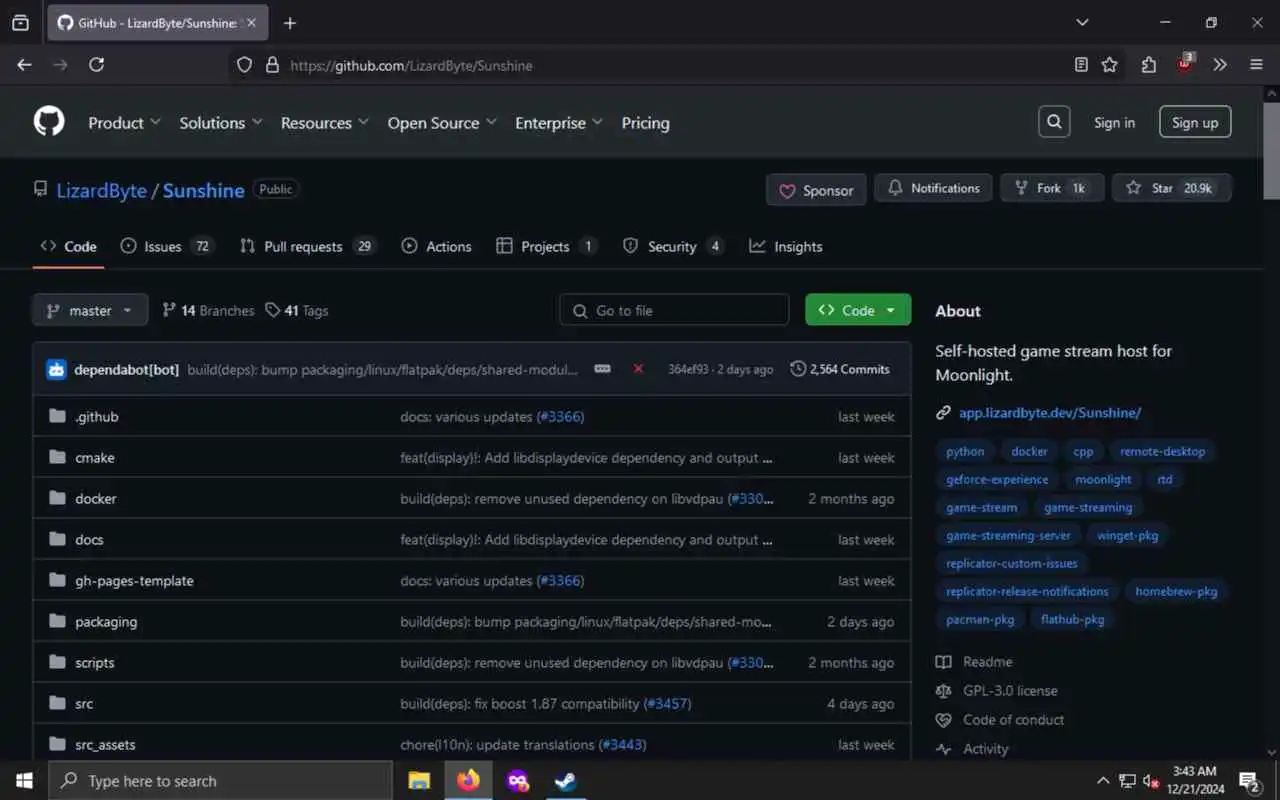Open the purple mask app in taskbar

(517, 781)
